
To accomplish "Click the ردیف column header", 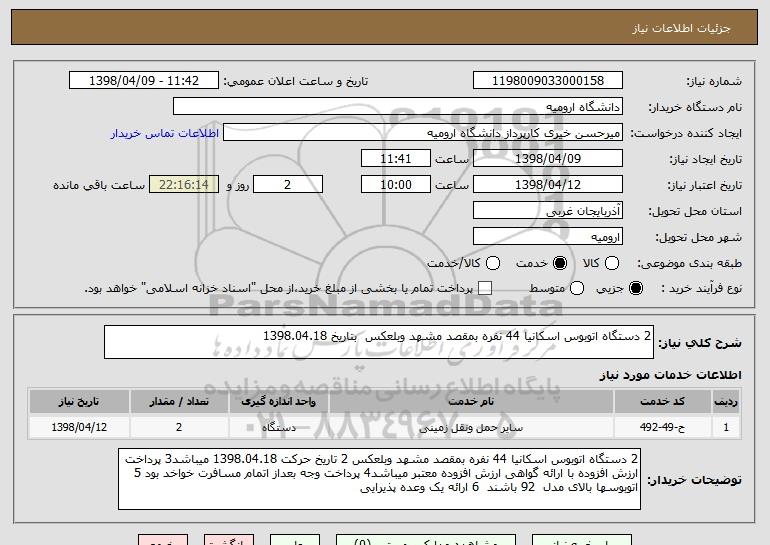I will [726, 402].
